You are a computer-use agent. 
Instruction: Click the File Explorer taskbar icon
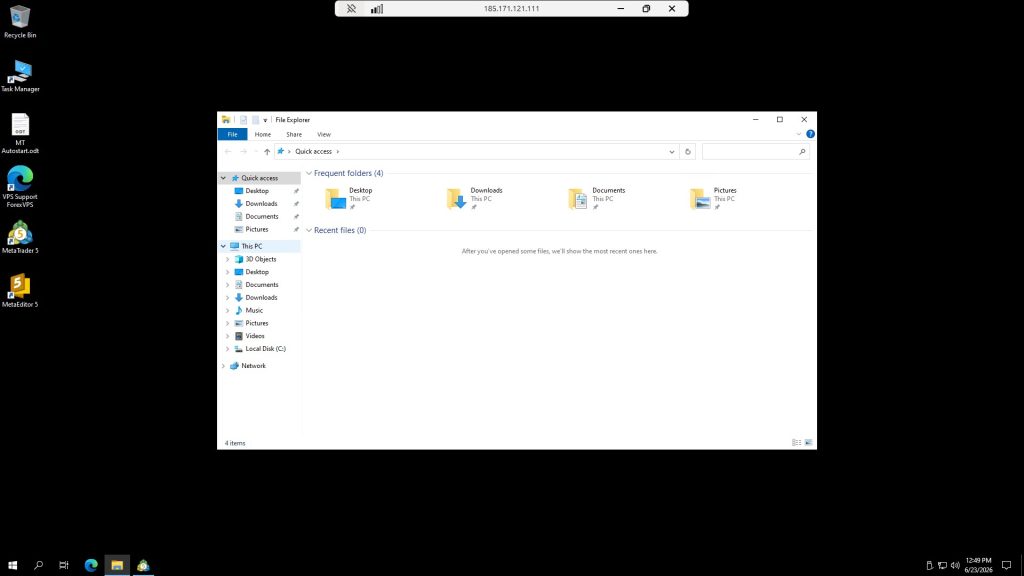pyautogui.click(x=117, y=565)
